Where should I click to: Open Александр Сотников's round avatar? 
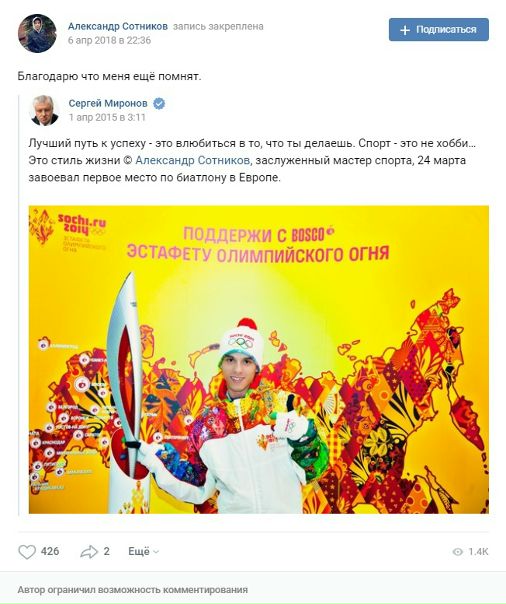37,34
